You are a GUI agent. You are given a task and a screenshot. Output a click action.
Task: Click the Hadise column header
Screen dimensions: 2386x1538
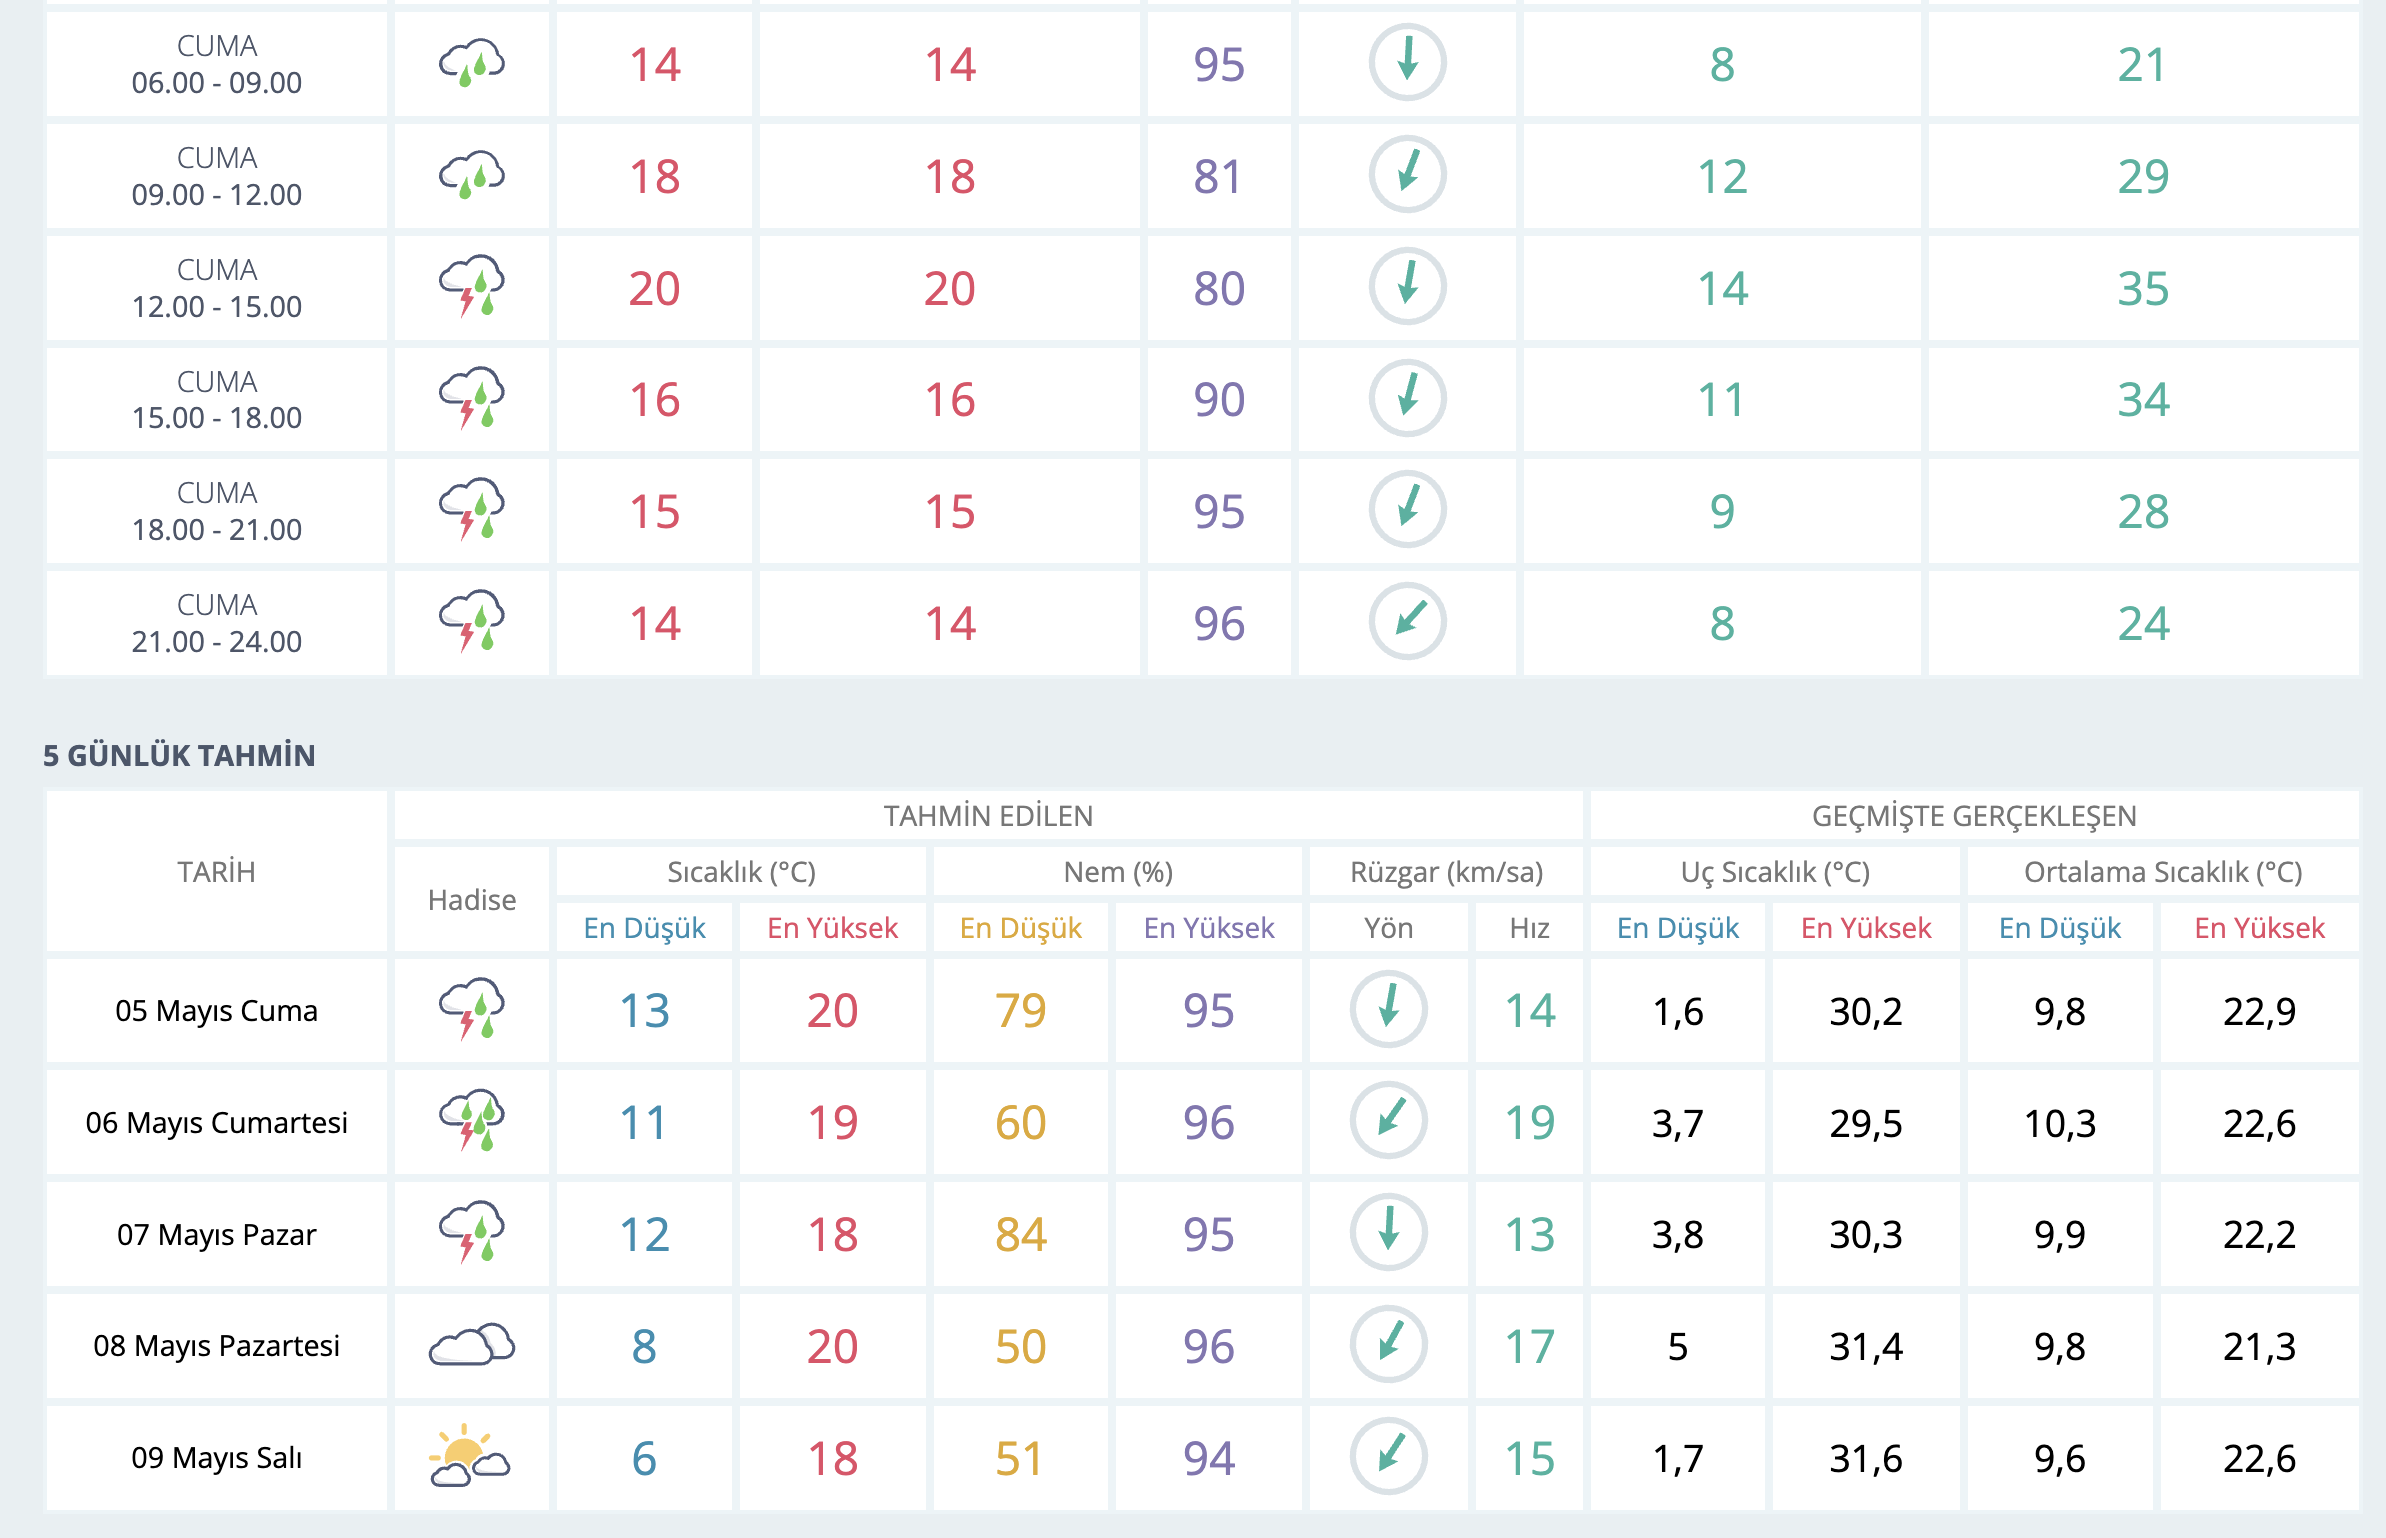tap(472, 900)
